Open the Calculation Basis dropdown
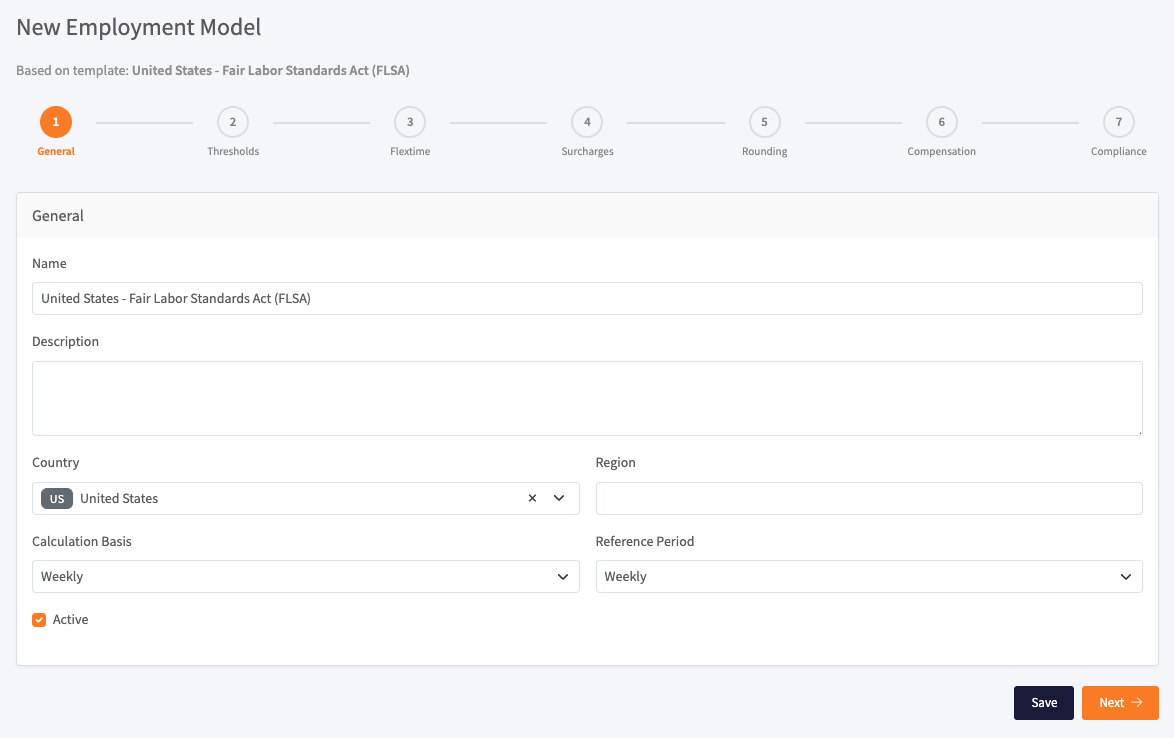Image resolution: width=1174 pixels, height=738 pixels. [305, 576]
